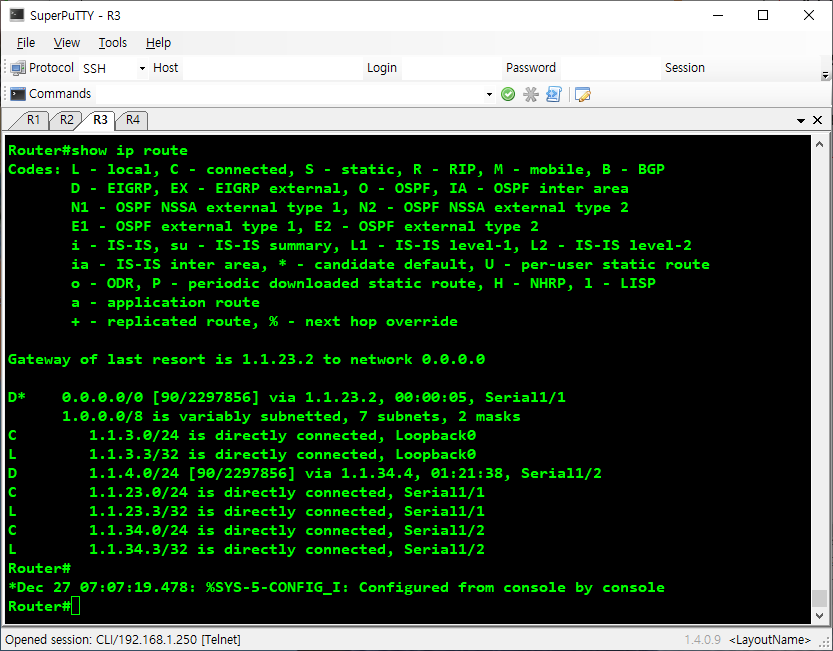Click the SuperPuTTY title bar icon
This screenshot has width=833, height=651.
click(x=16, y=15)
